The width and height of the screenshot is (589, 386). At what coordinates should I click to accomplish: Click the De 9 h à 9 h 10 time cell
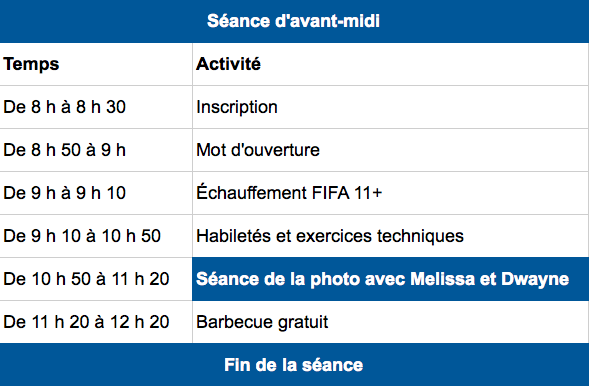click(x=96, y=193)
